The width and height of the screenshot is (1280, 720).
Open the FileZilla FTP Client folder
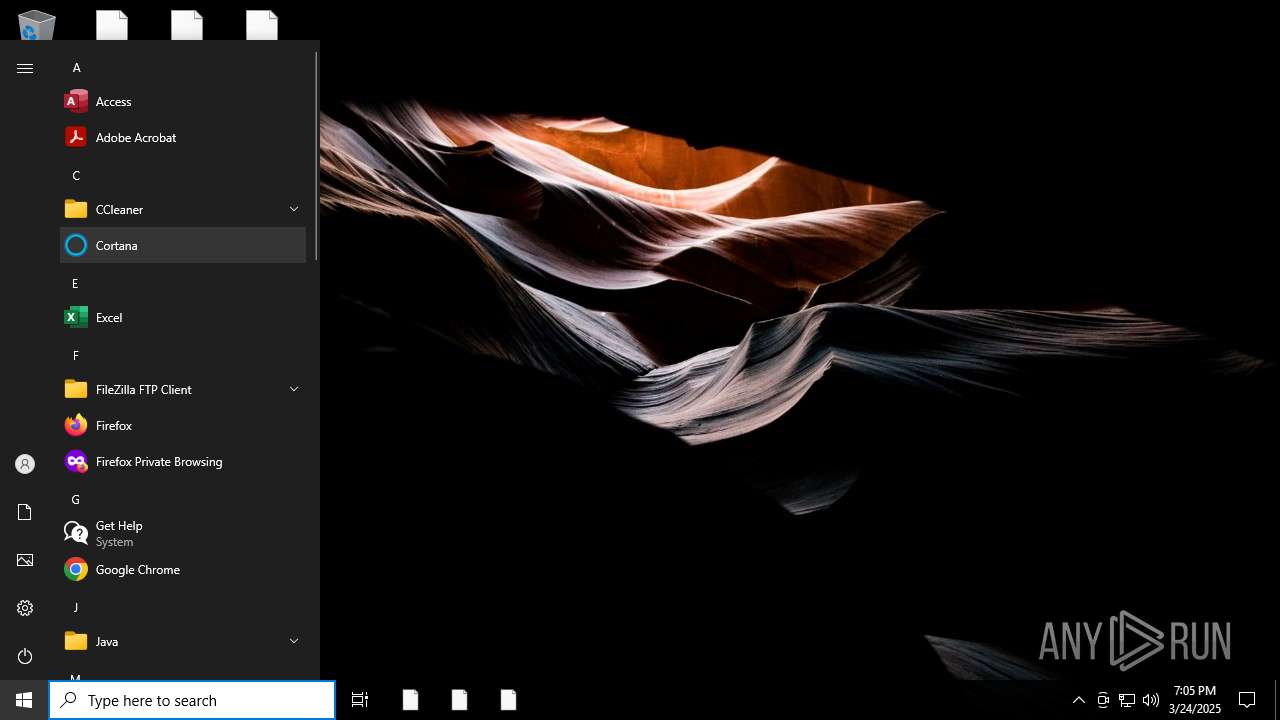click(x=183, y=389)
